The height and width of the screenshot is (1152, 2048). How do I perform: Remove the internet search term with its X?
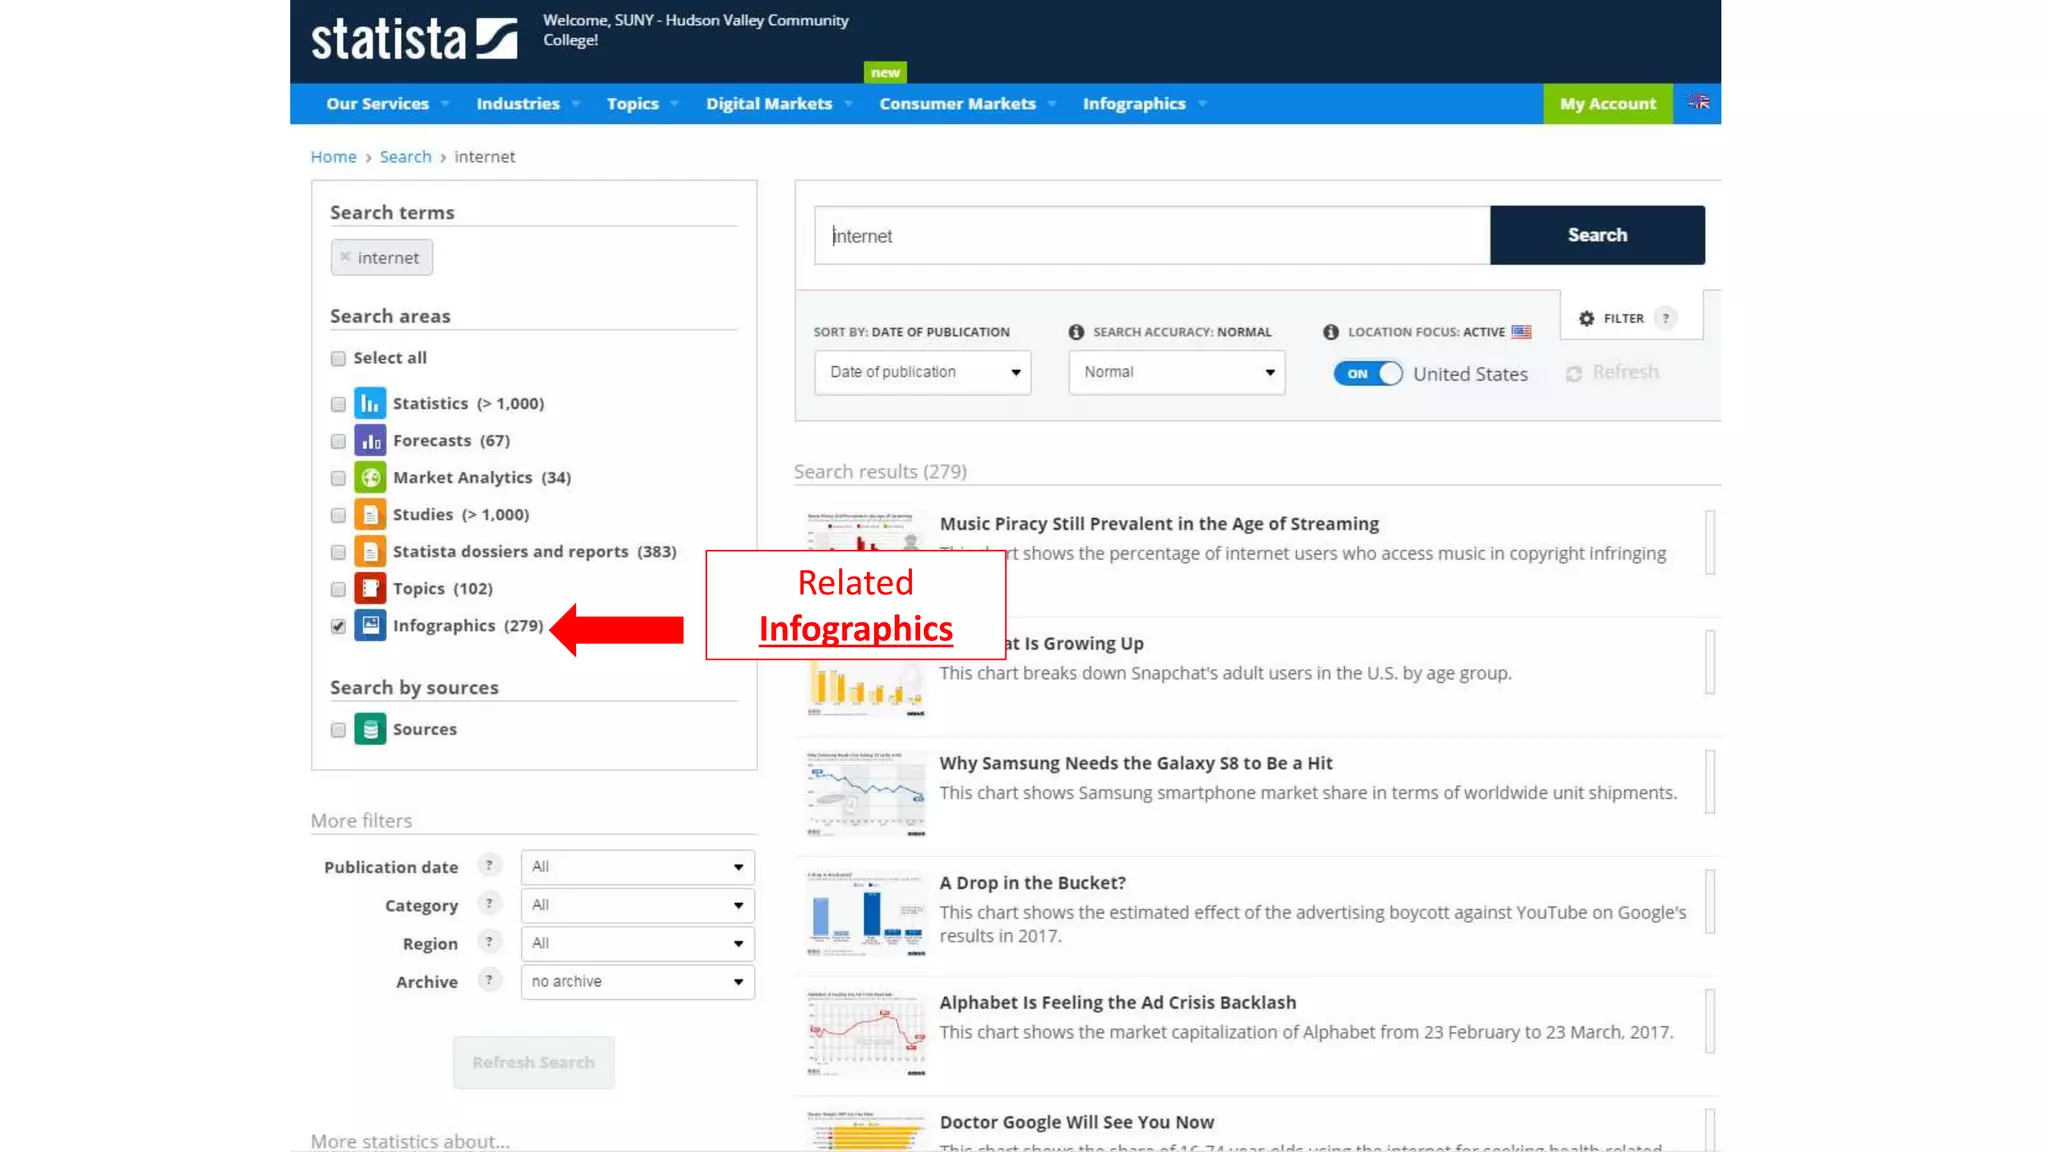(345, 257)
